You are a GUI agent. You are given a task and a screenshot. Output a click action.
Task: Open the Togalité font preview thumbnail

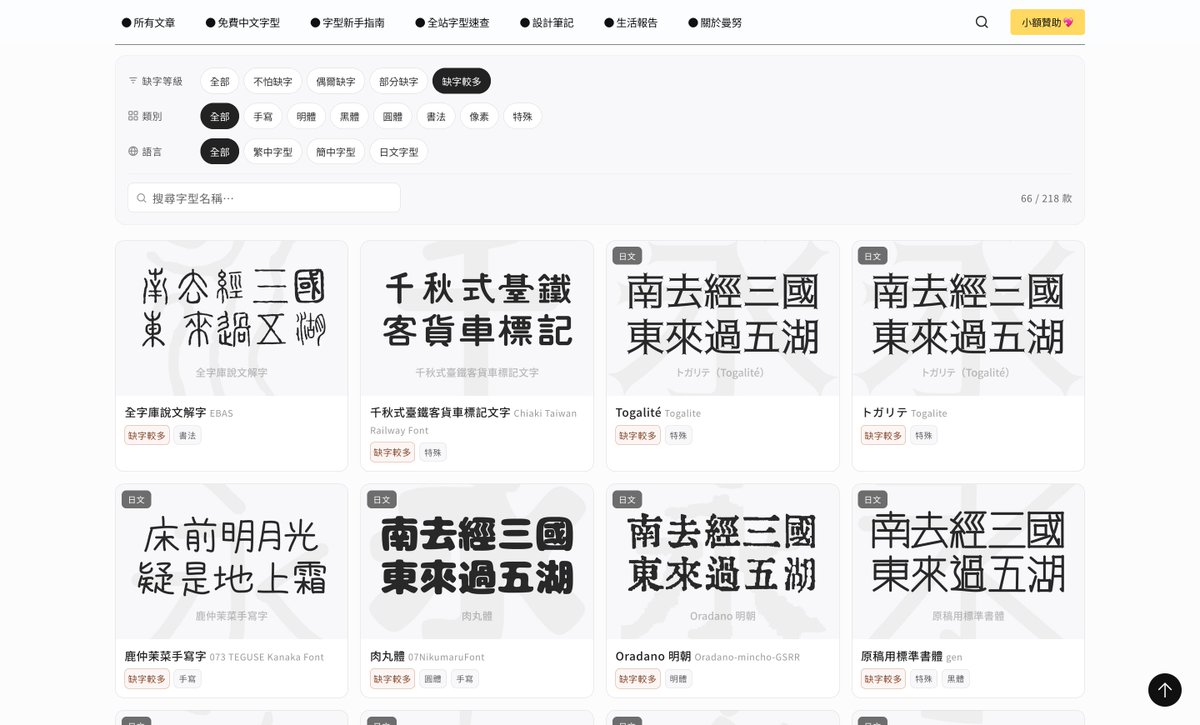tap(723, 318)
